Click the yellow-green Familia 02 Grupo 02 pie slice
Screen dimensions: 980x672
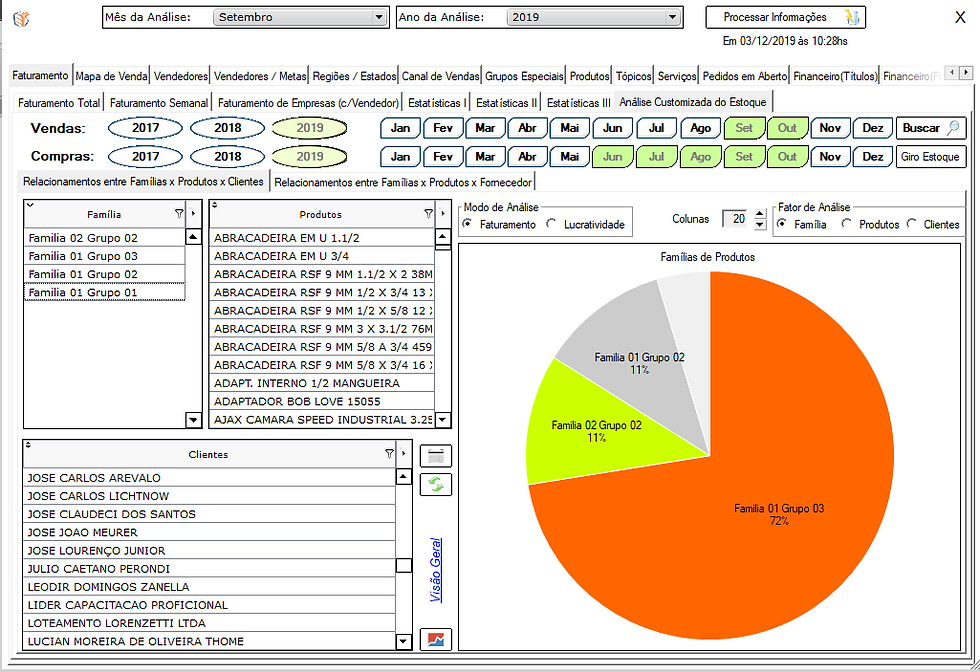click(596, 431)
